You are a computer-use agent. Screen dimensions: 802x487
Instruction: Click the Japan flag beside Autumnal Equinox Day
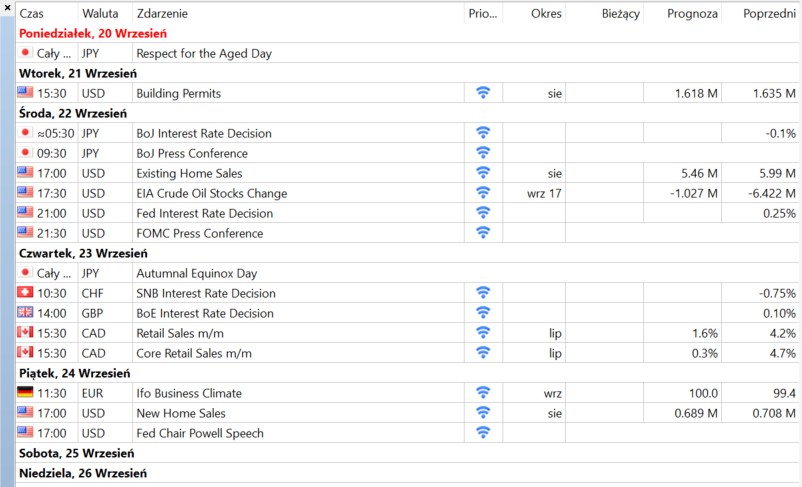point(25,272)
